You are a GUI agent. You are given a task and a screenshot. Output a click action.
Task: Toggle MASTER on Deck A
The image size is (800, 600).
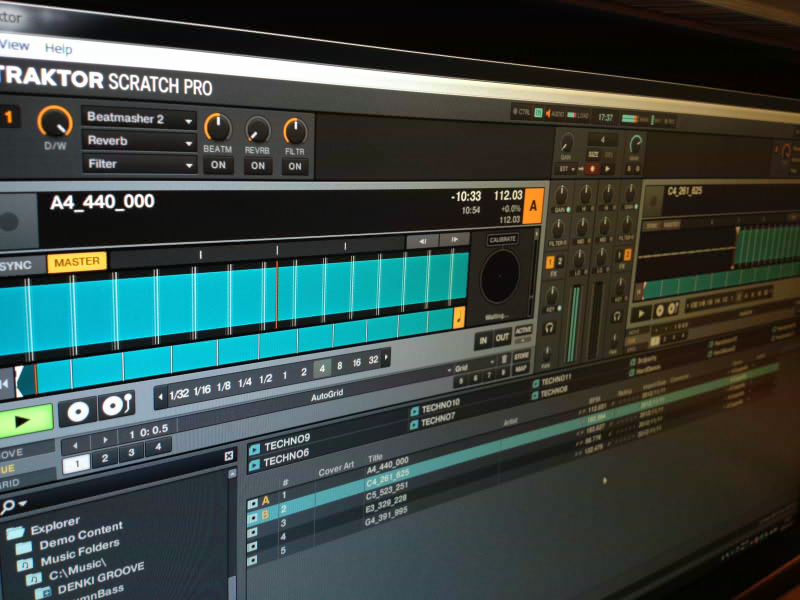point(77,262)
